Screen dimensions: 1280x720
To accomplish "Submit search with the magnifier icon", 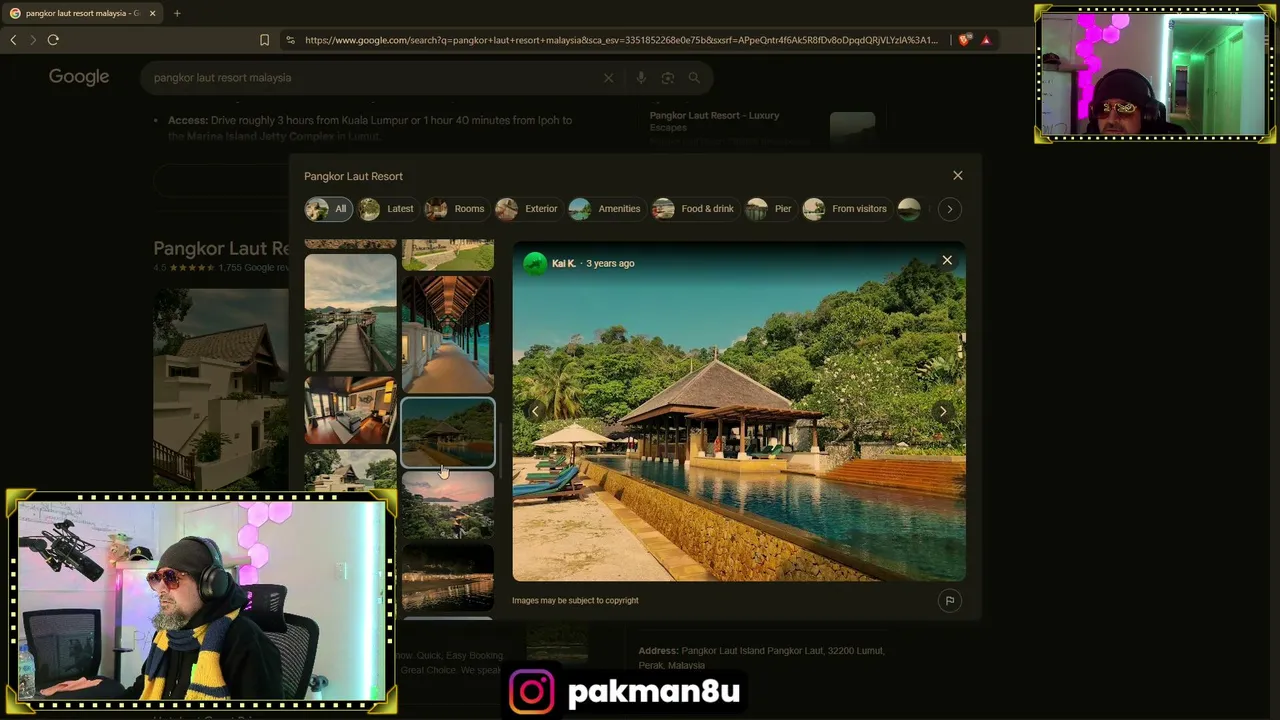I will pos(694,78).
